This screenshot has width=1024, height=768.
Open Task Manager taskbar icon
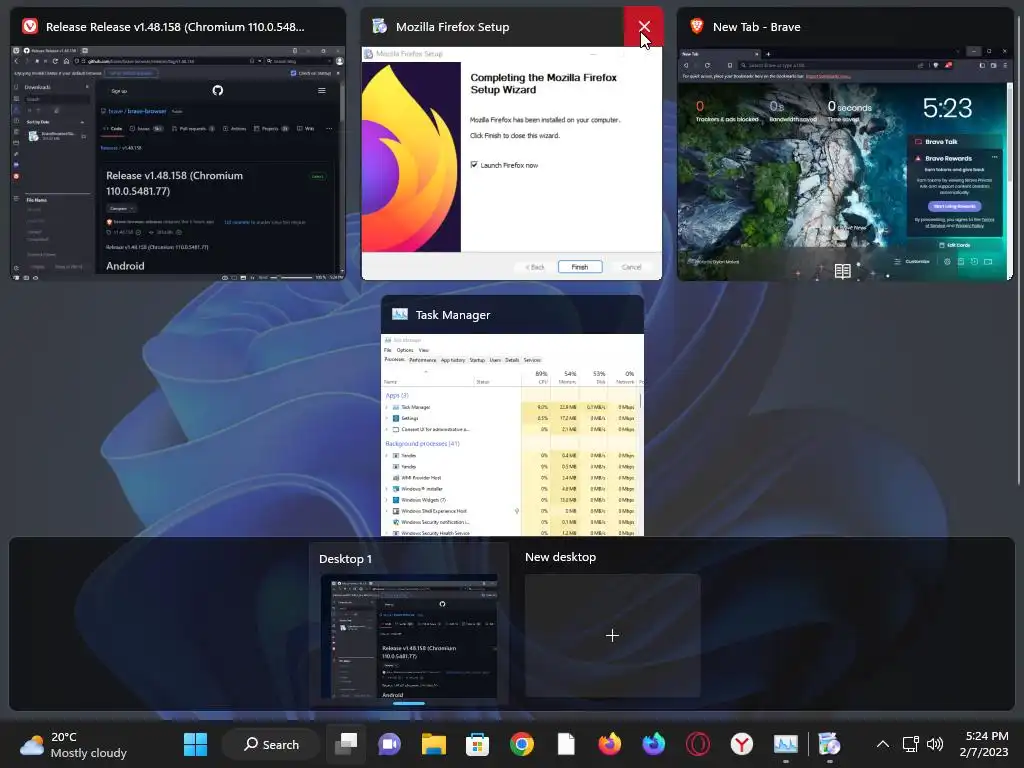pos(785,744)
